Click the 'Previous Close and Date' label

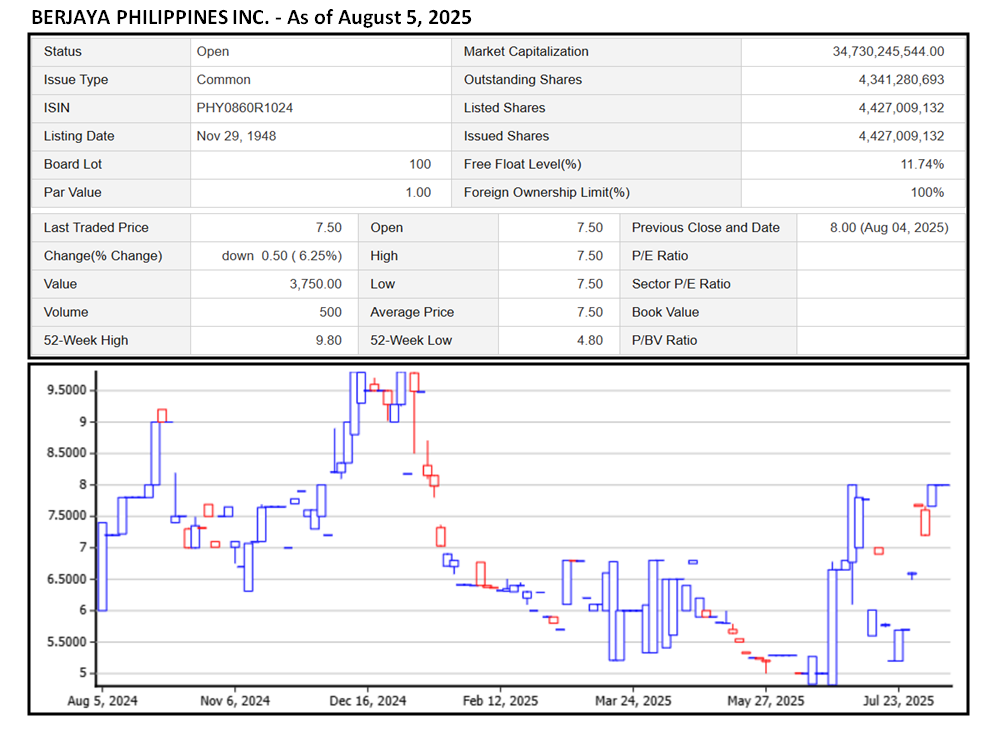click(x=705, y=228)
